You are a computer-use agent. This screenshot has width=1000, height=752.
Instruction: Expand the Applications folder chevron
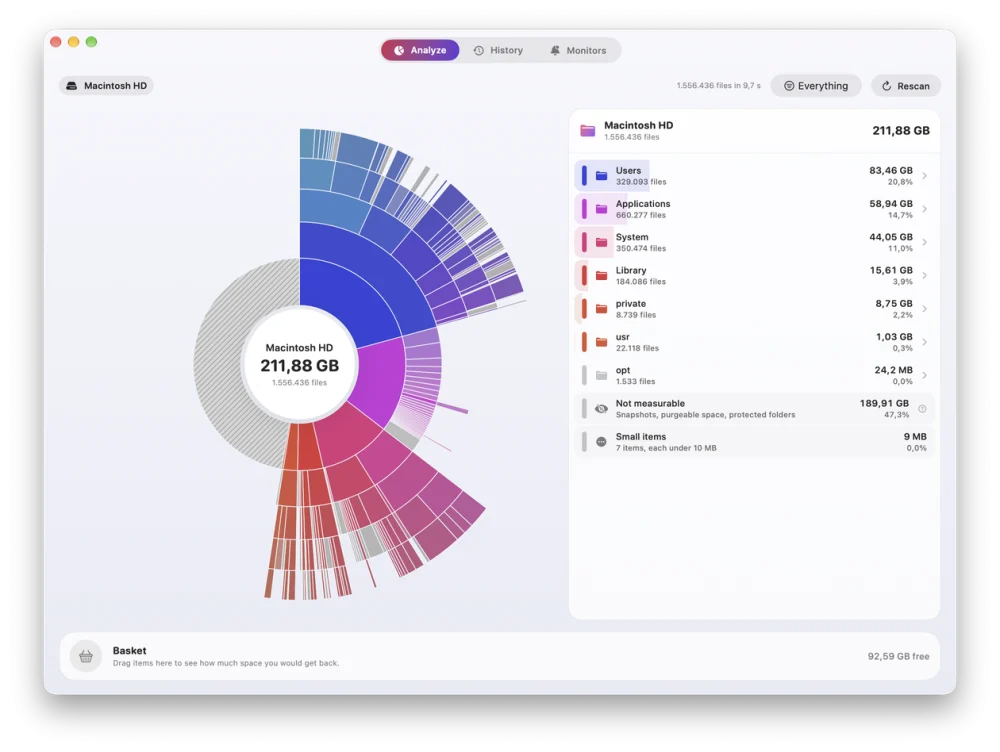pos(925,209)
